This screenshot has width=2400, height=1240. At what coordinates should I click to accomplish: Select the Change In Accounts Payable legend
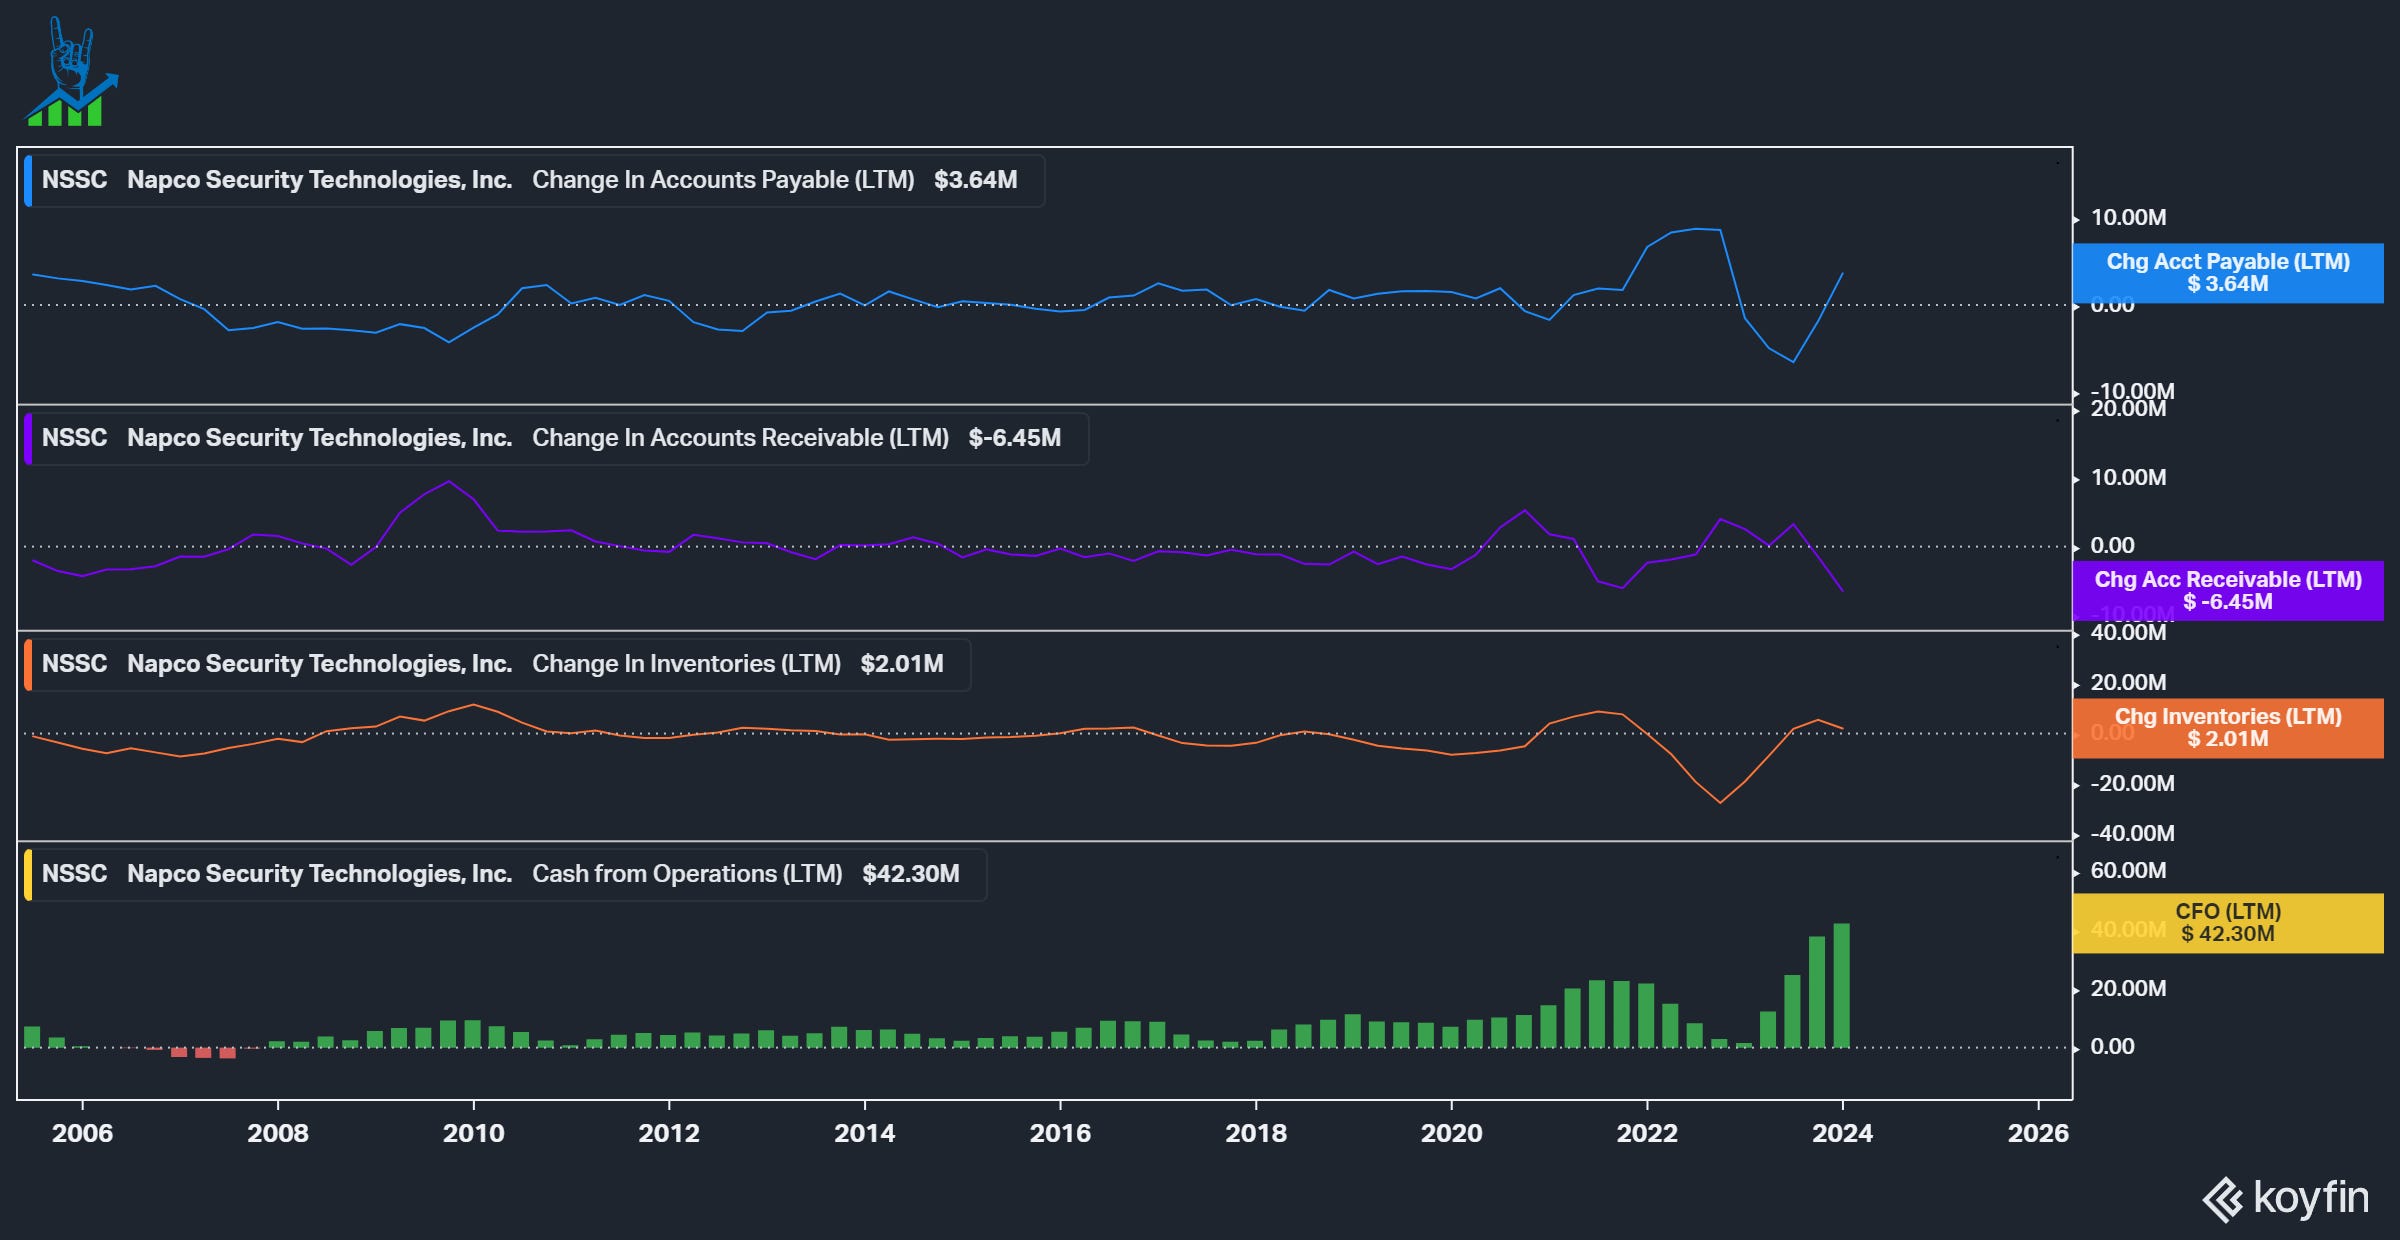[x=534, y=180]
